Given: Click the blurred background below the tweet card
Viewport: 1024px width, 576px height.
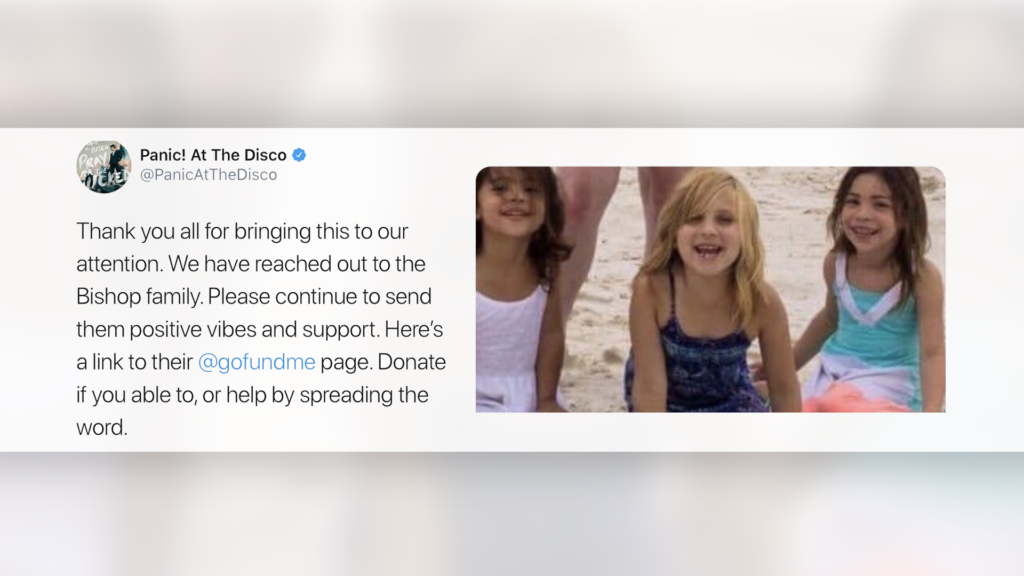Looking at the screenshot, I should 512,514.
